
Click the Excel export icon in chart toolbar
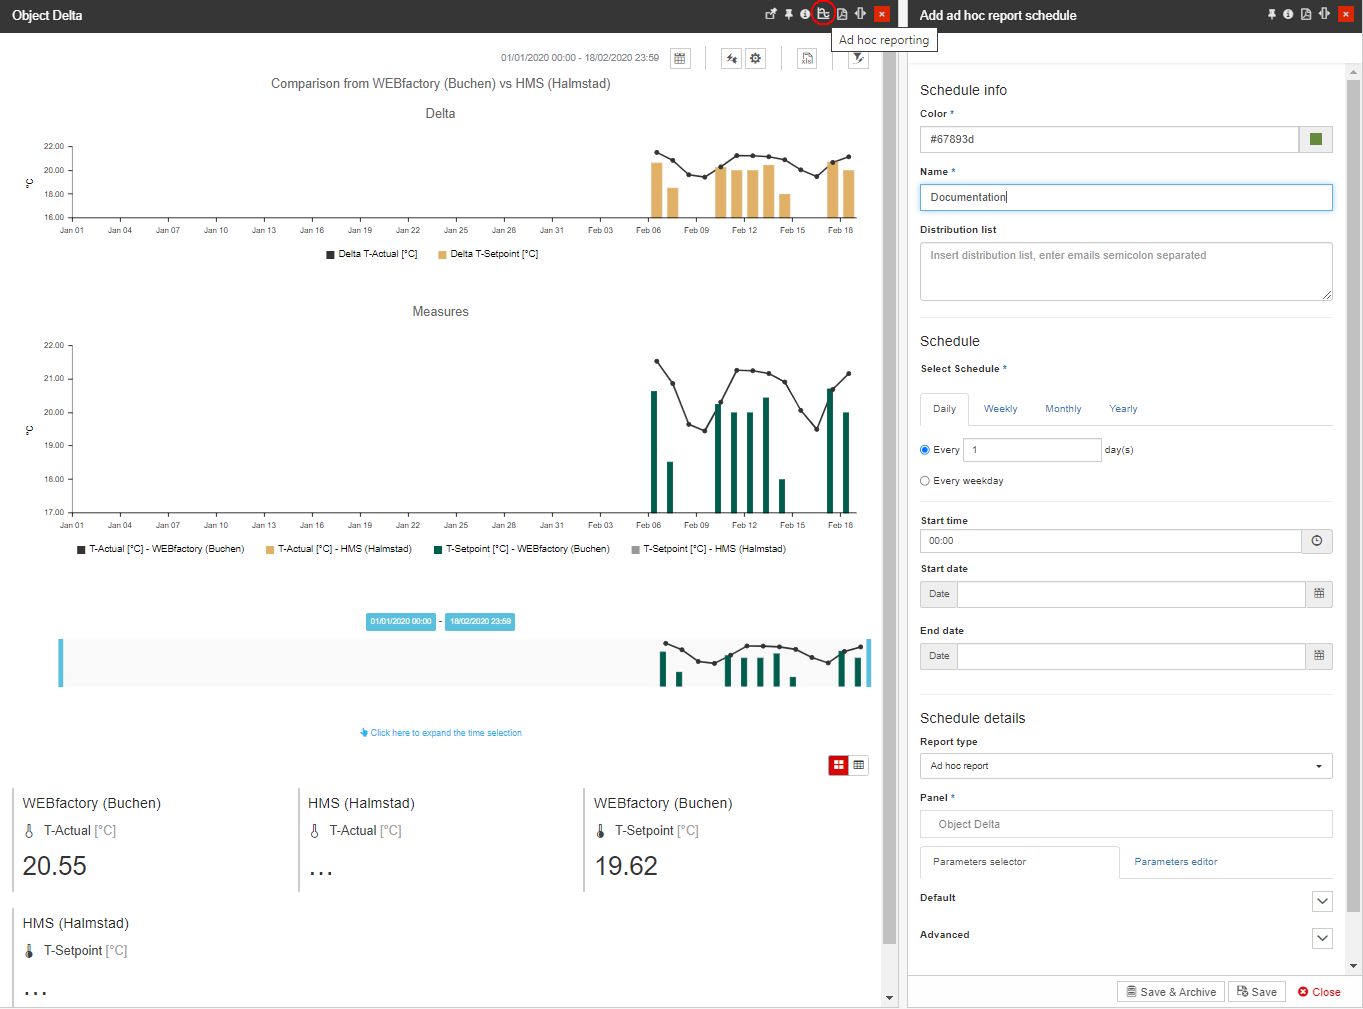pos(807,59)
